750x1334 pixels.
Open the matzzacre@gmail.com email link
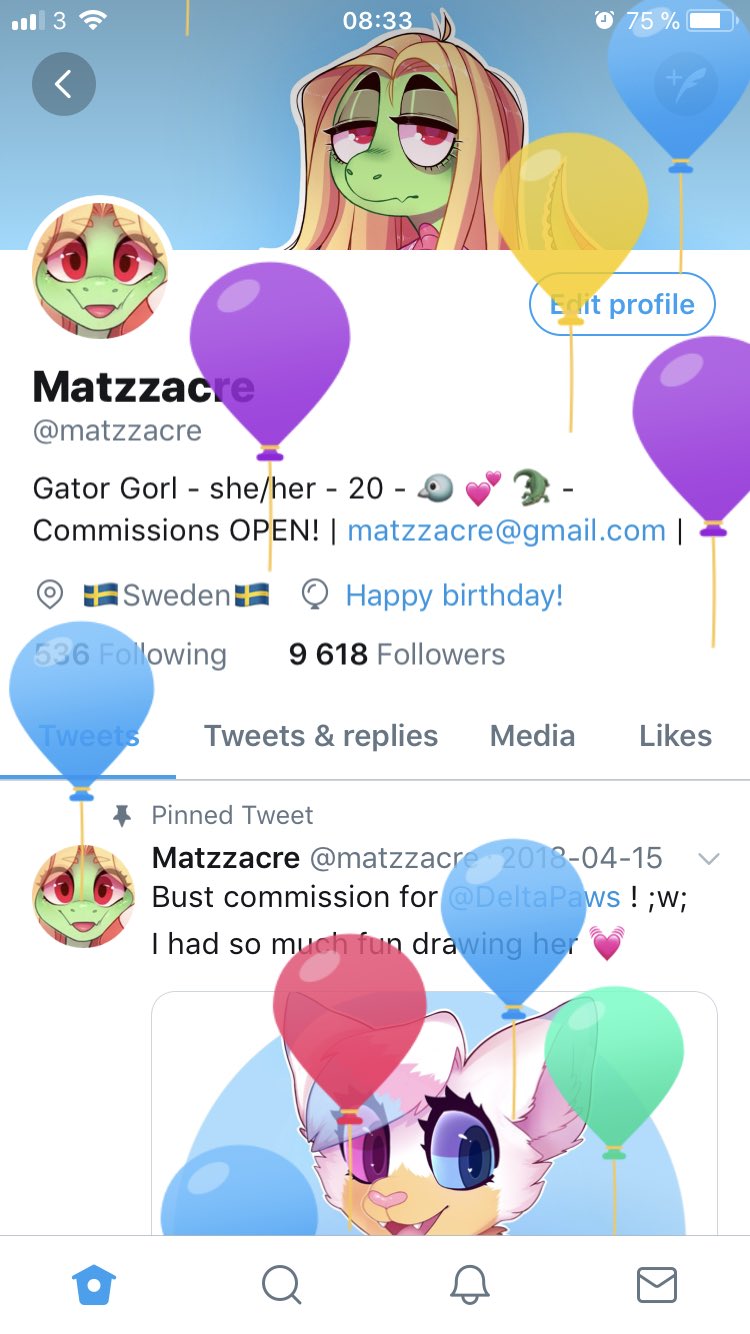506,530
